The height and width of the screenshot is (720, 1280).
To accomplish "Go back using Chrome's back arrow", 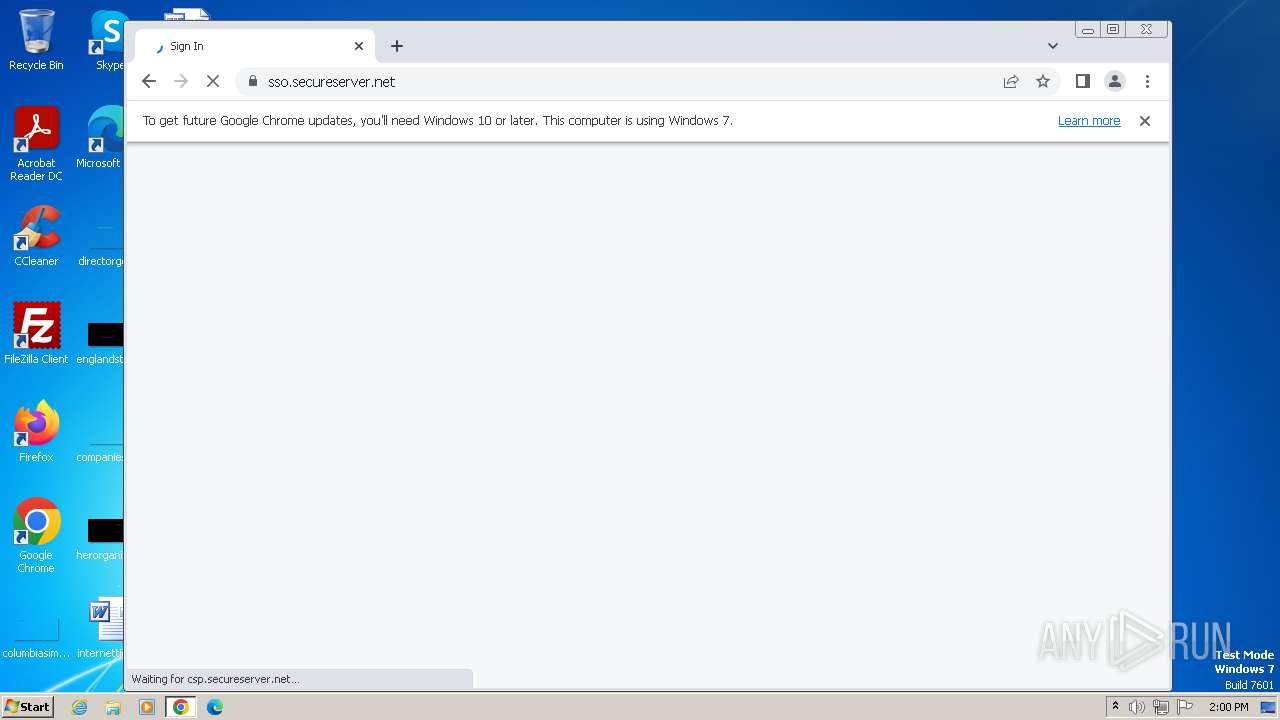I will [149, 82].
